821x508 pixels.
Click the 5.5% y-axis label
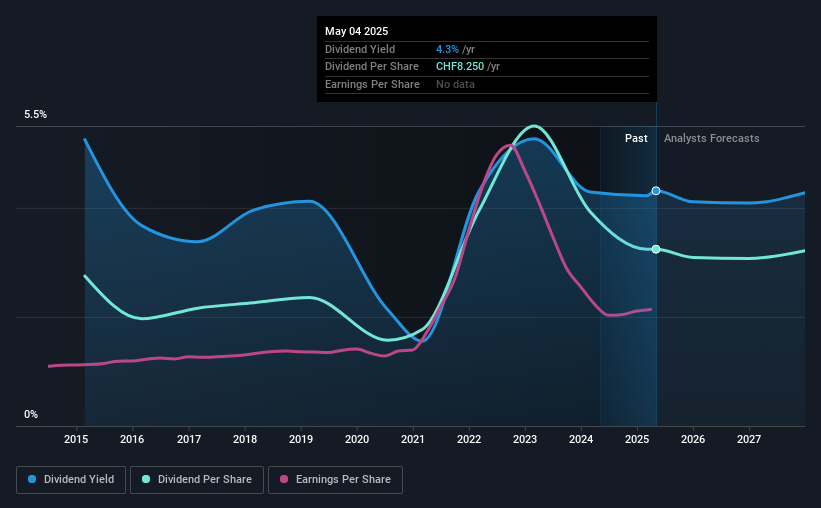[35, 114]
